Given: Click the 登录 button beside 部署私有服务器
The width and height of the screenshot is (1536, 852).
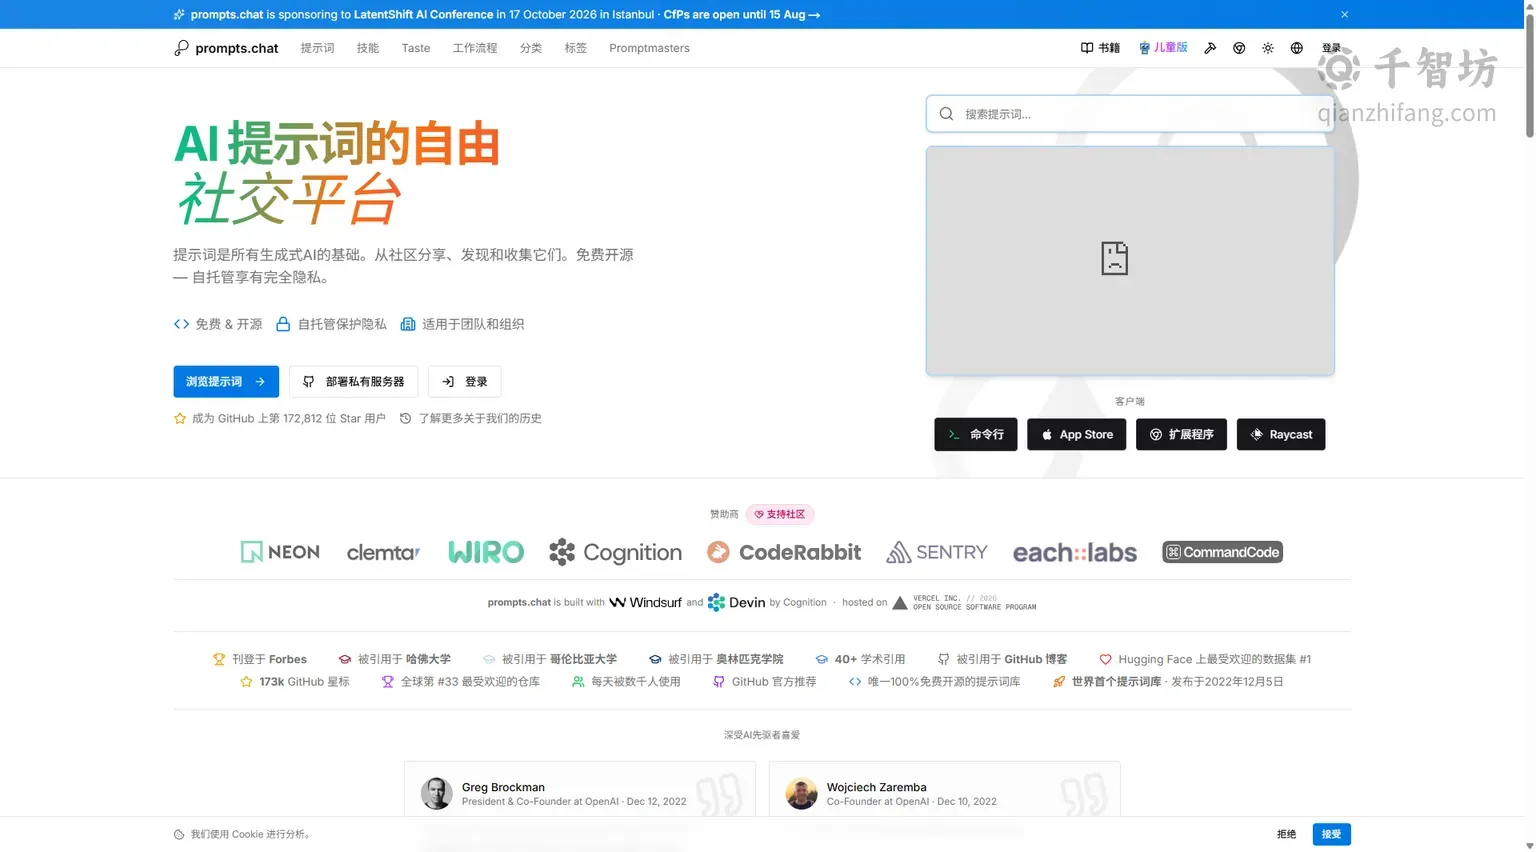Looking at the screenshot, I should pos(465,382).
